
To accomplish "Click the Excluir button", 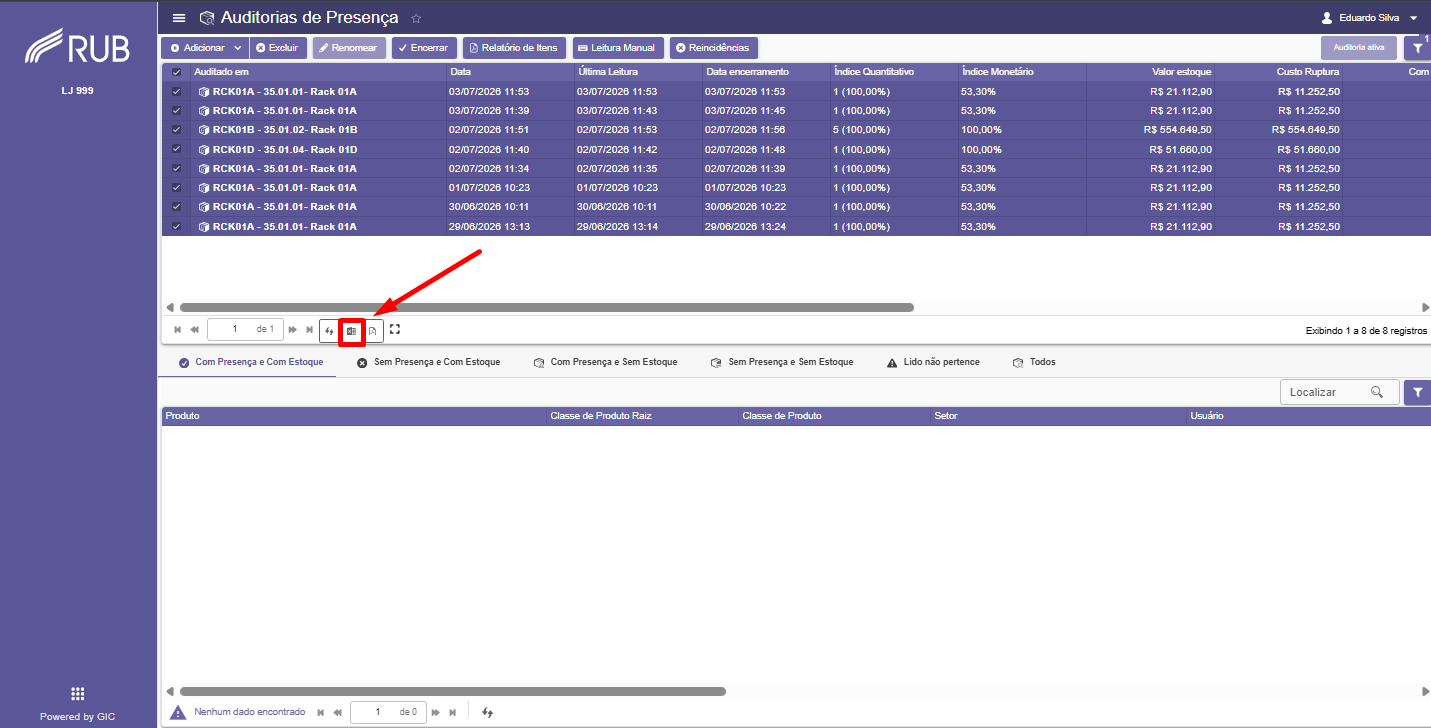I will (277, 47).
